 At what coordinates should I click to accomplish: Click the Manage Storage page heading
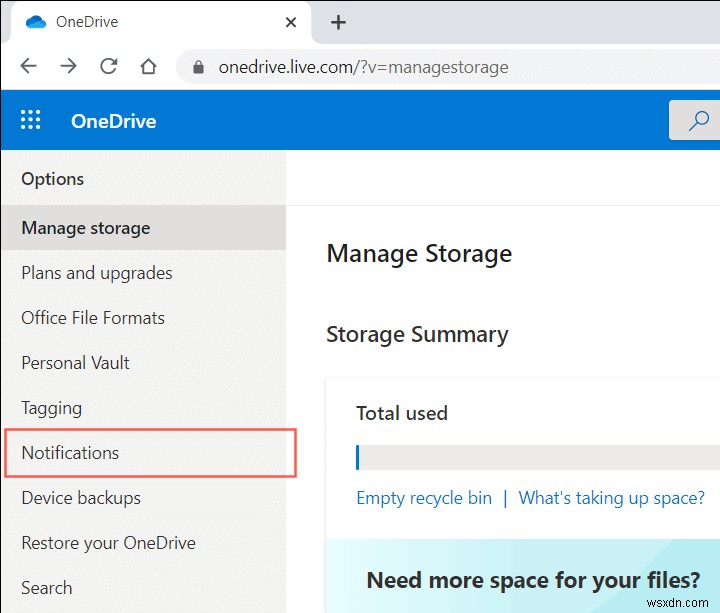(x=419, y=254)
